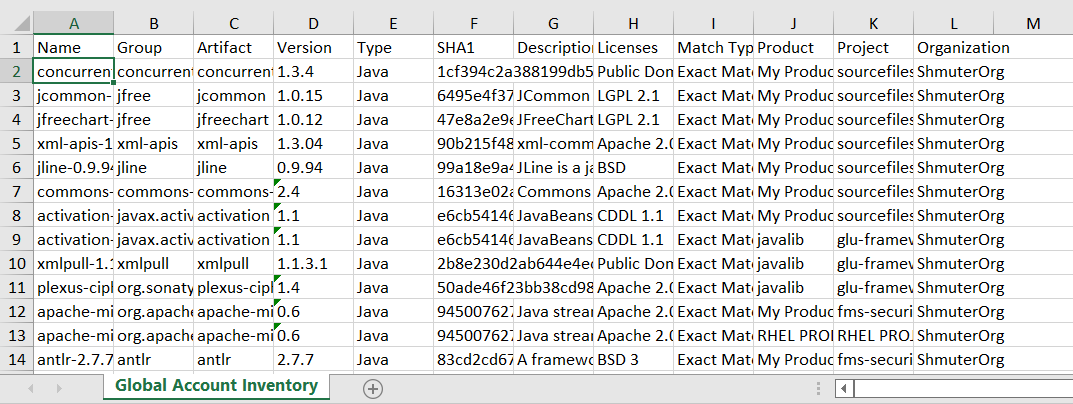
Task: Select the Type cell in row 5
Action: click(393, 143)
